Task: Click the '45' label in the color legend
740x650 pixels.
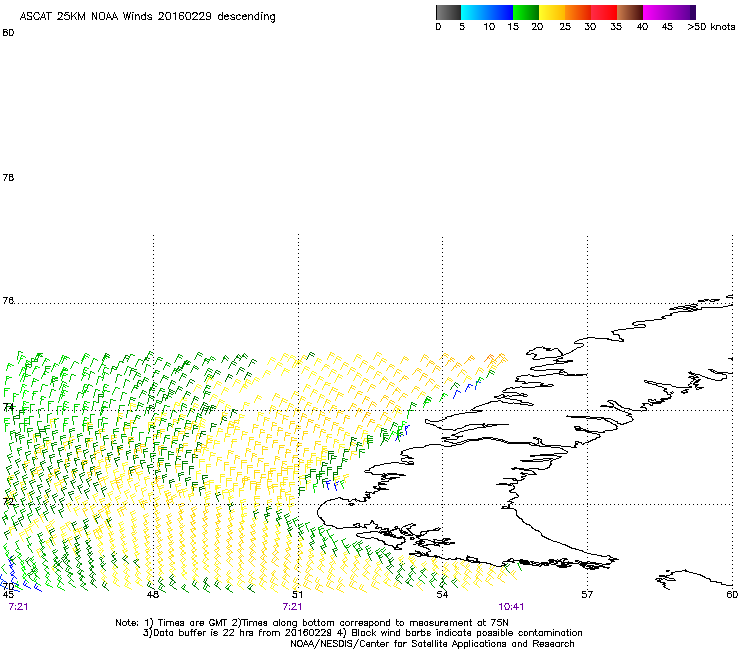Action: pyautogui.click(x=667, y=27)
